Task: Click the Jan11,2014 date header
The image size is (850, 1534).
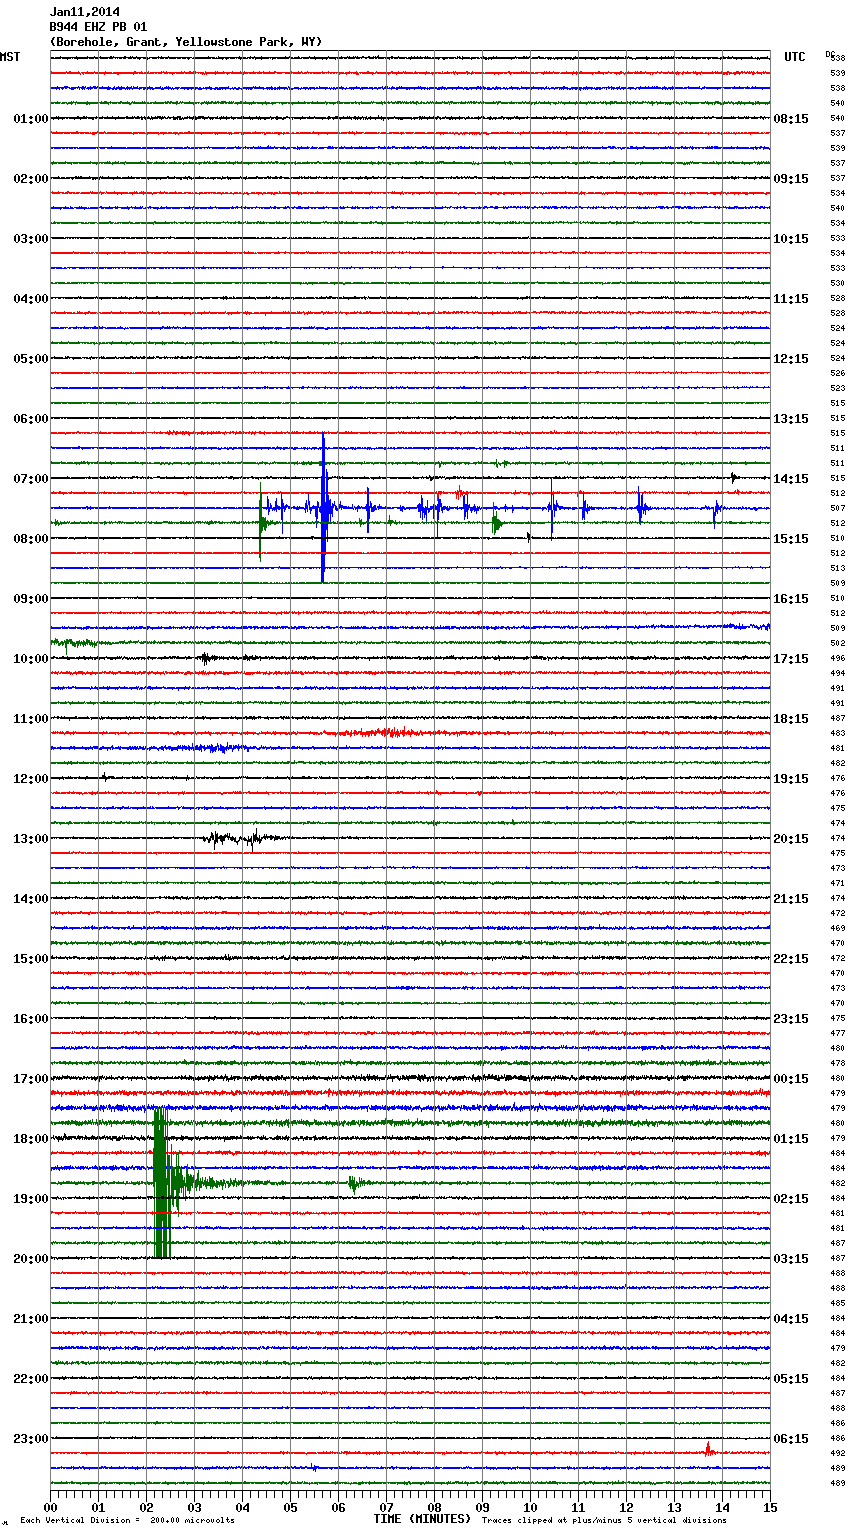Action: click(x=85, y=12)
